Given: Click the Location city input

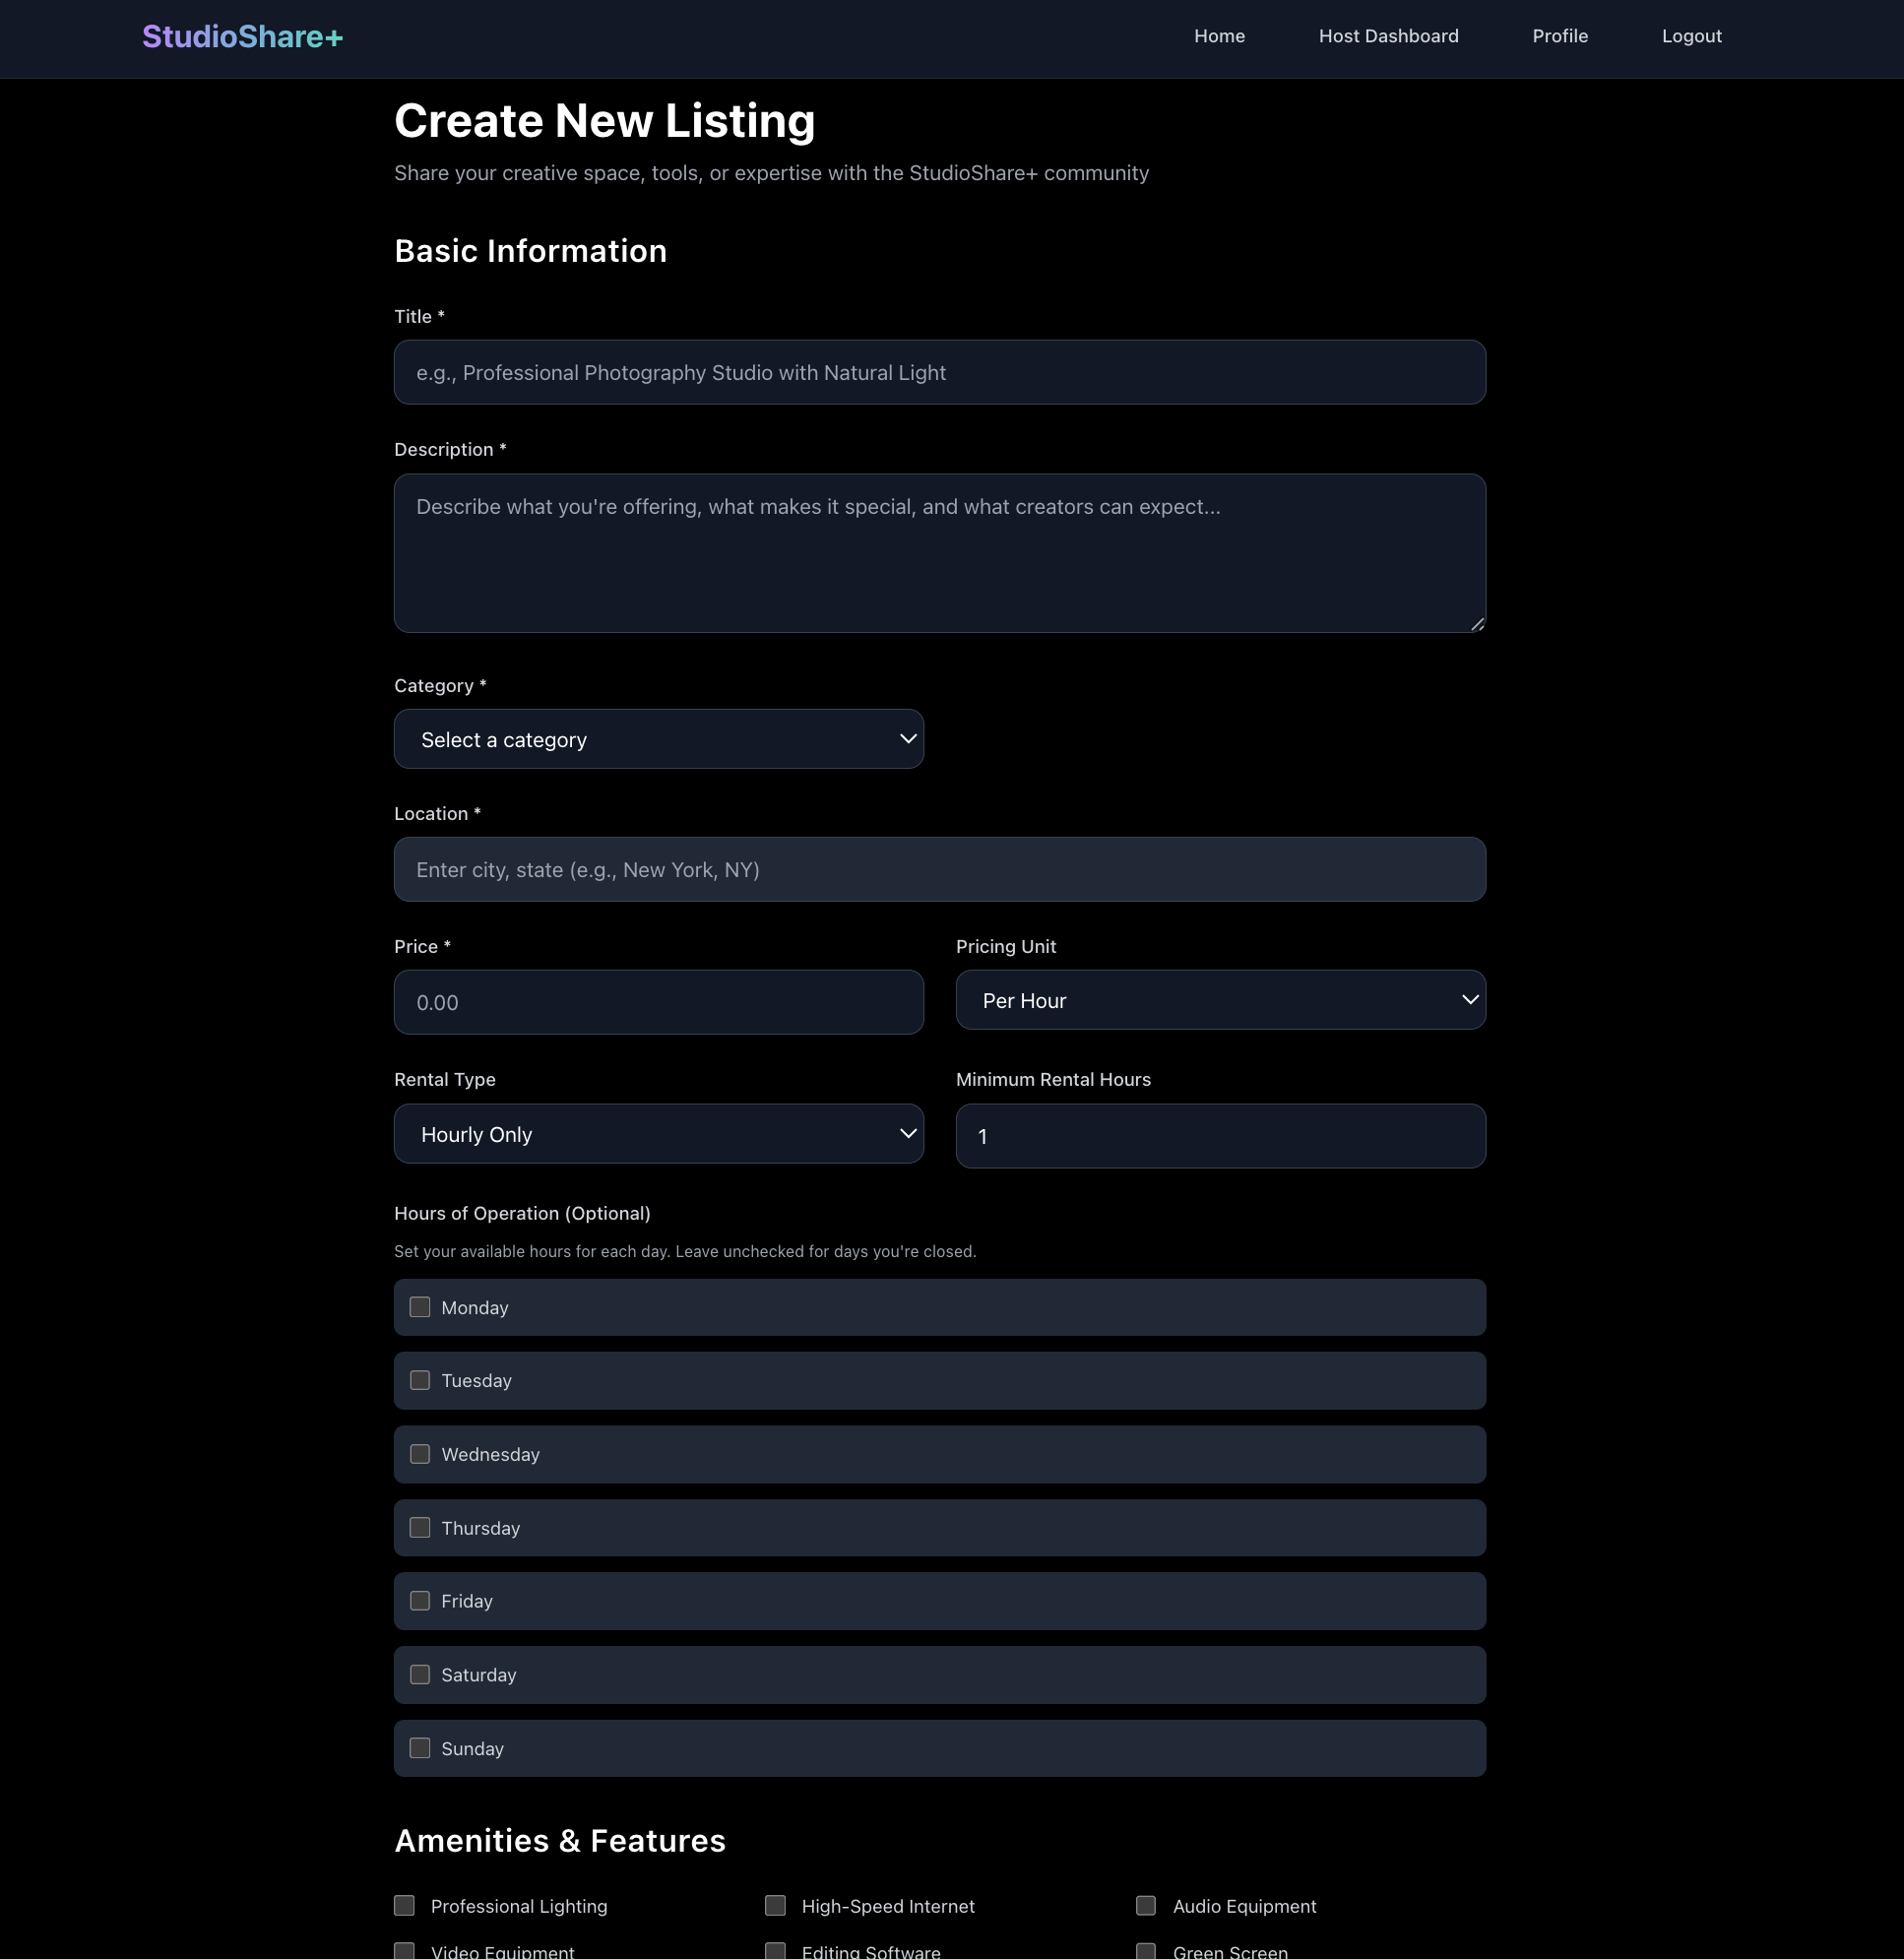Looking at the screenshot, I should tap(938, 869).
